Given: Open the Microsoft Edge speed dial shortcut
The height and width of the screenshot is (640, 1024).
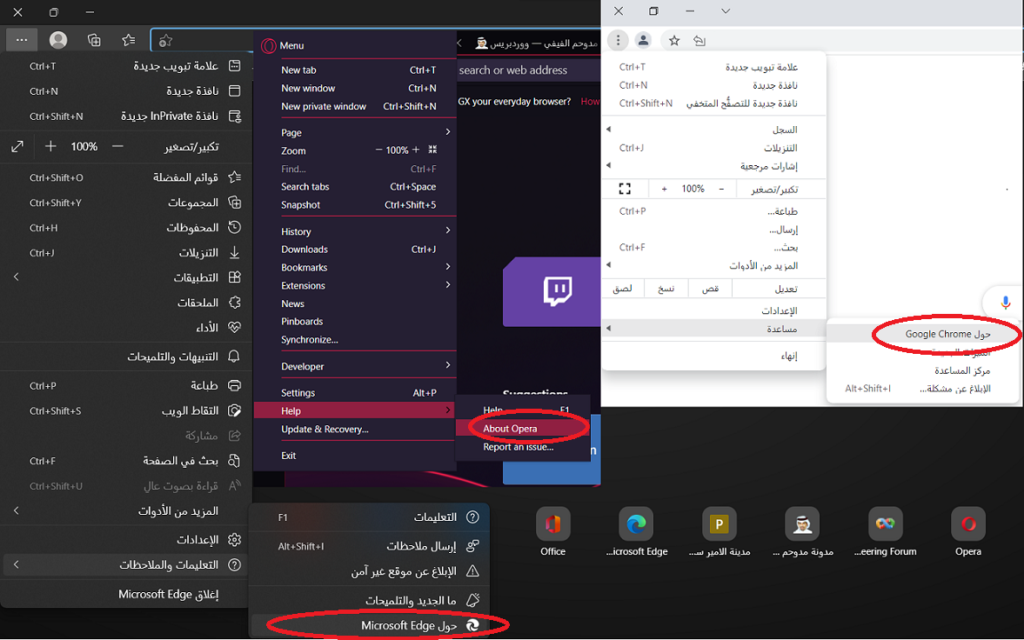Looking at the screenshot, I should [637, 532].
